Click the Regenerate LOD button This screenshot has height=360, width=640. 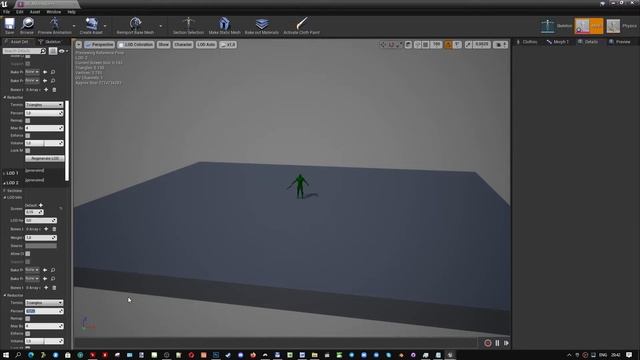tap(44, 158)
